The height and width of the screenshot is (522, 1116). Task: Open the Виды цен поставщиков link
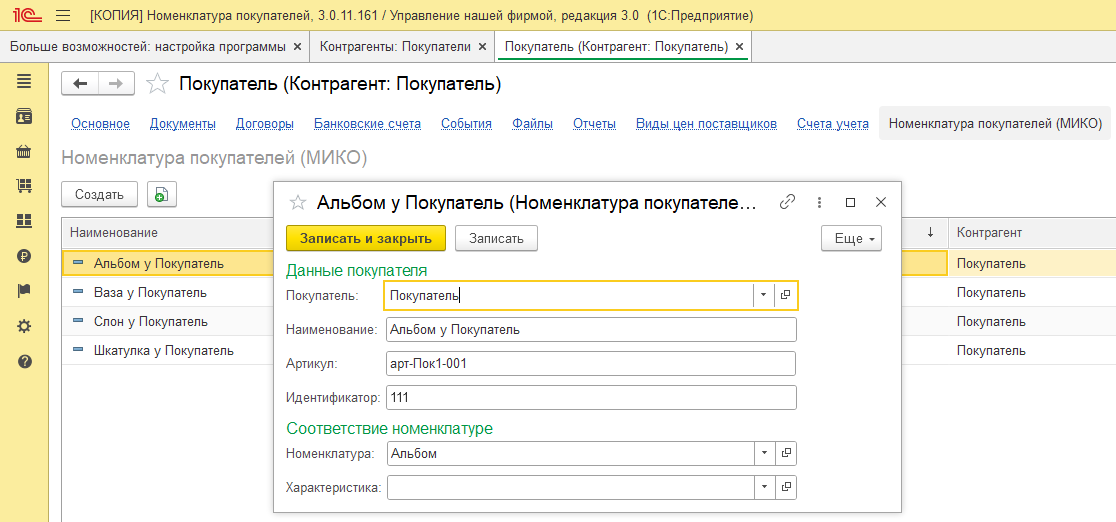706,124
